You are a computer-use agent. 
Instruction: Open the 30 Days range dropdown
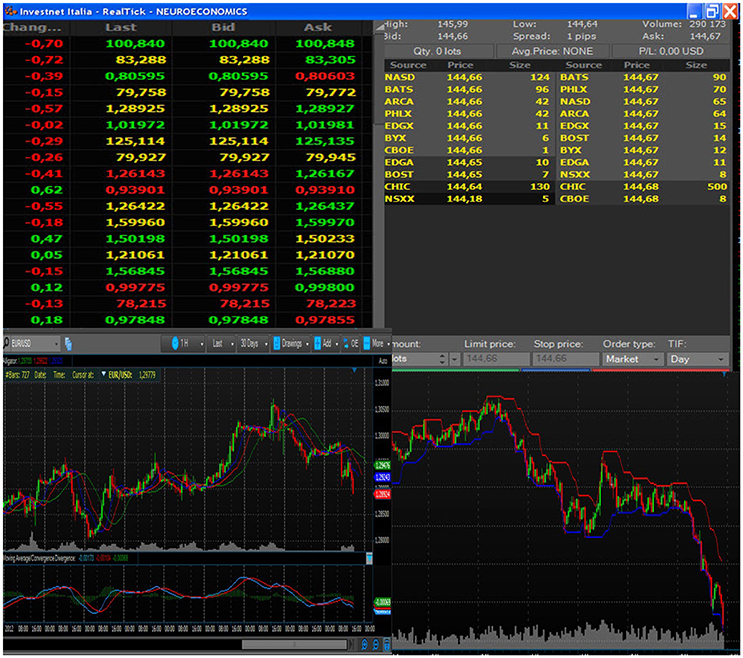click(x=266, y=343)
